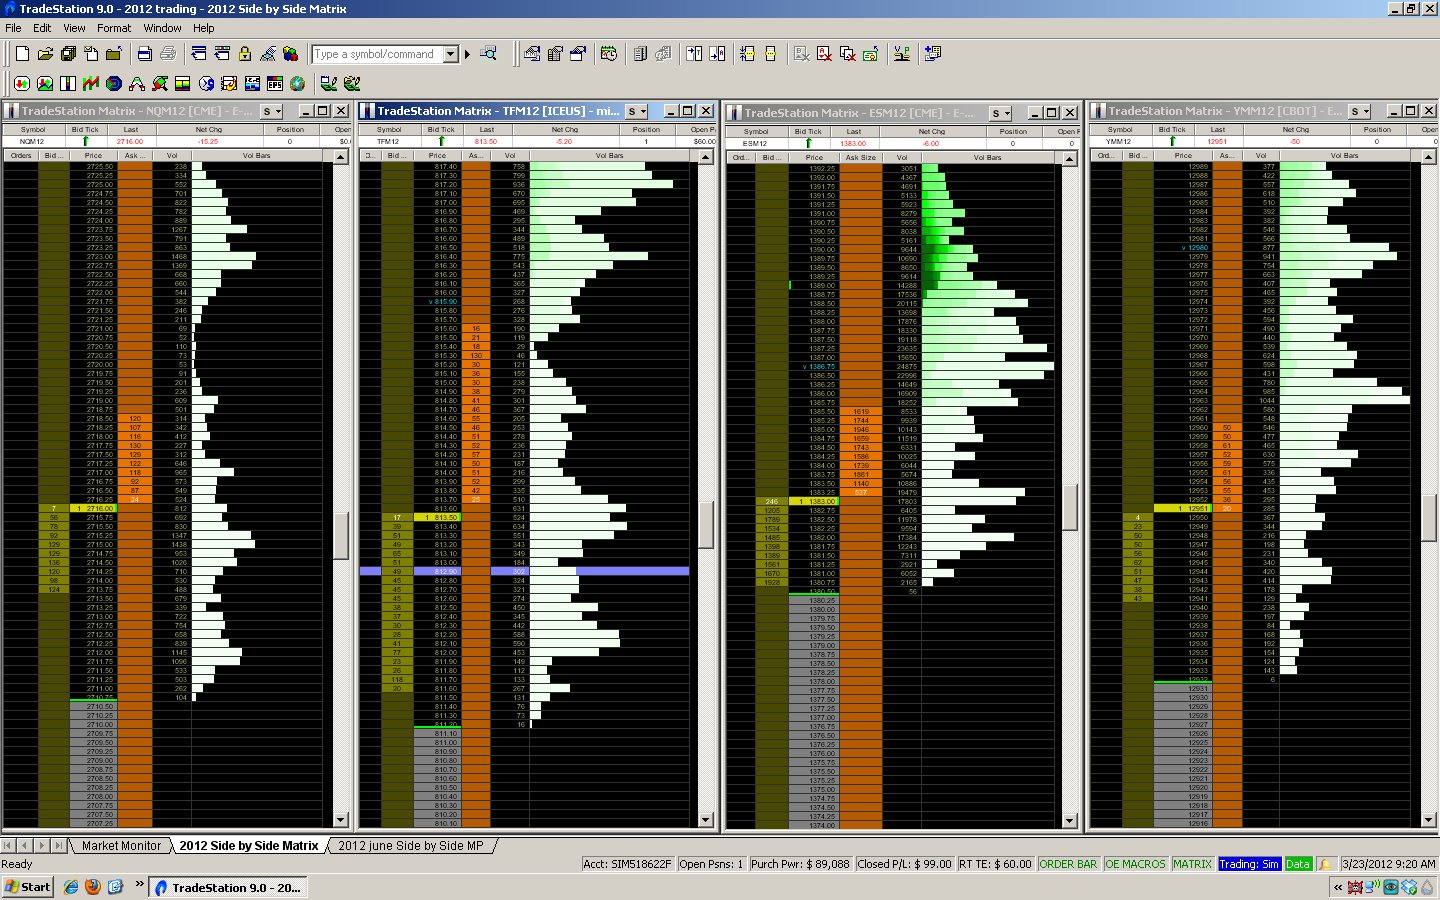1440x900 pixels.
Task: Open the Edit menu
Action: (x=42, y=28)
